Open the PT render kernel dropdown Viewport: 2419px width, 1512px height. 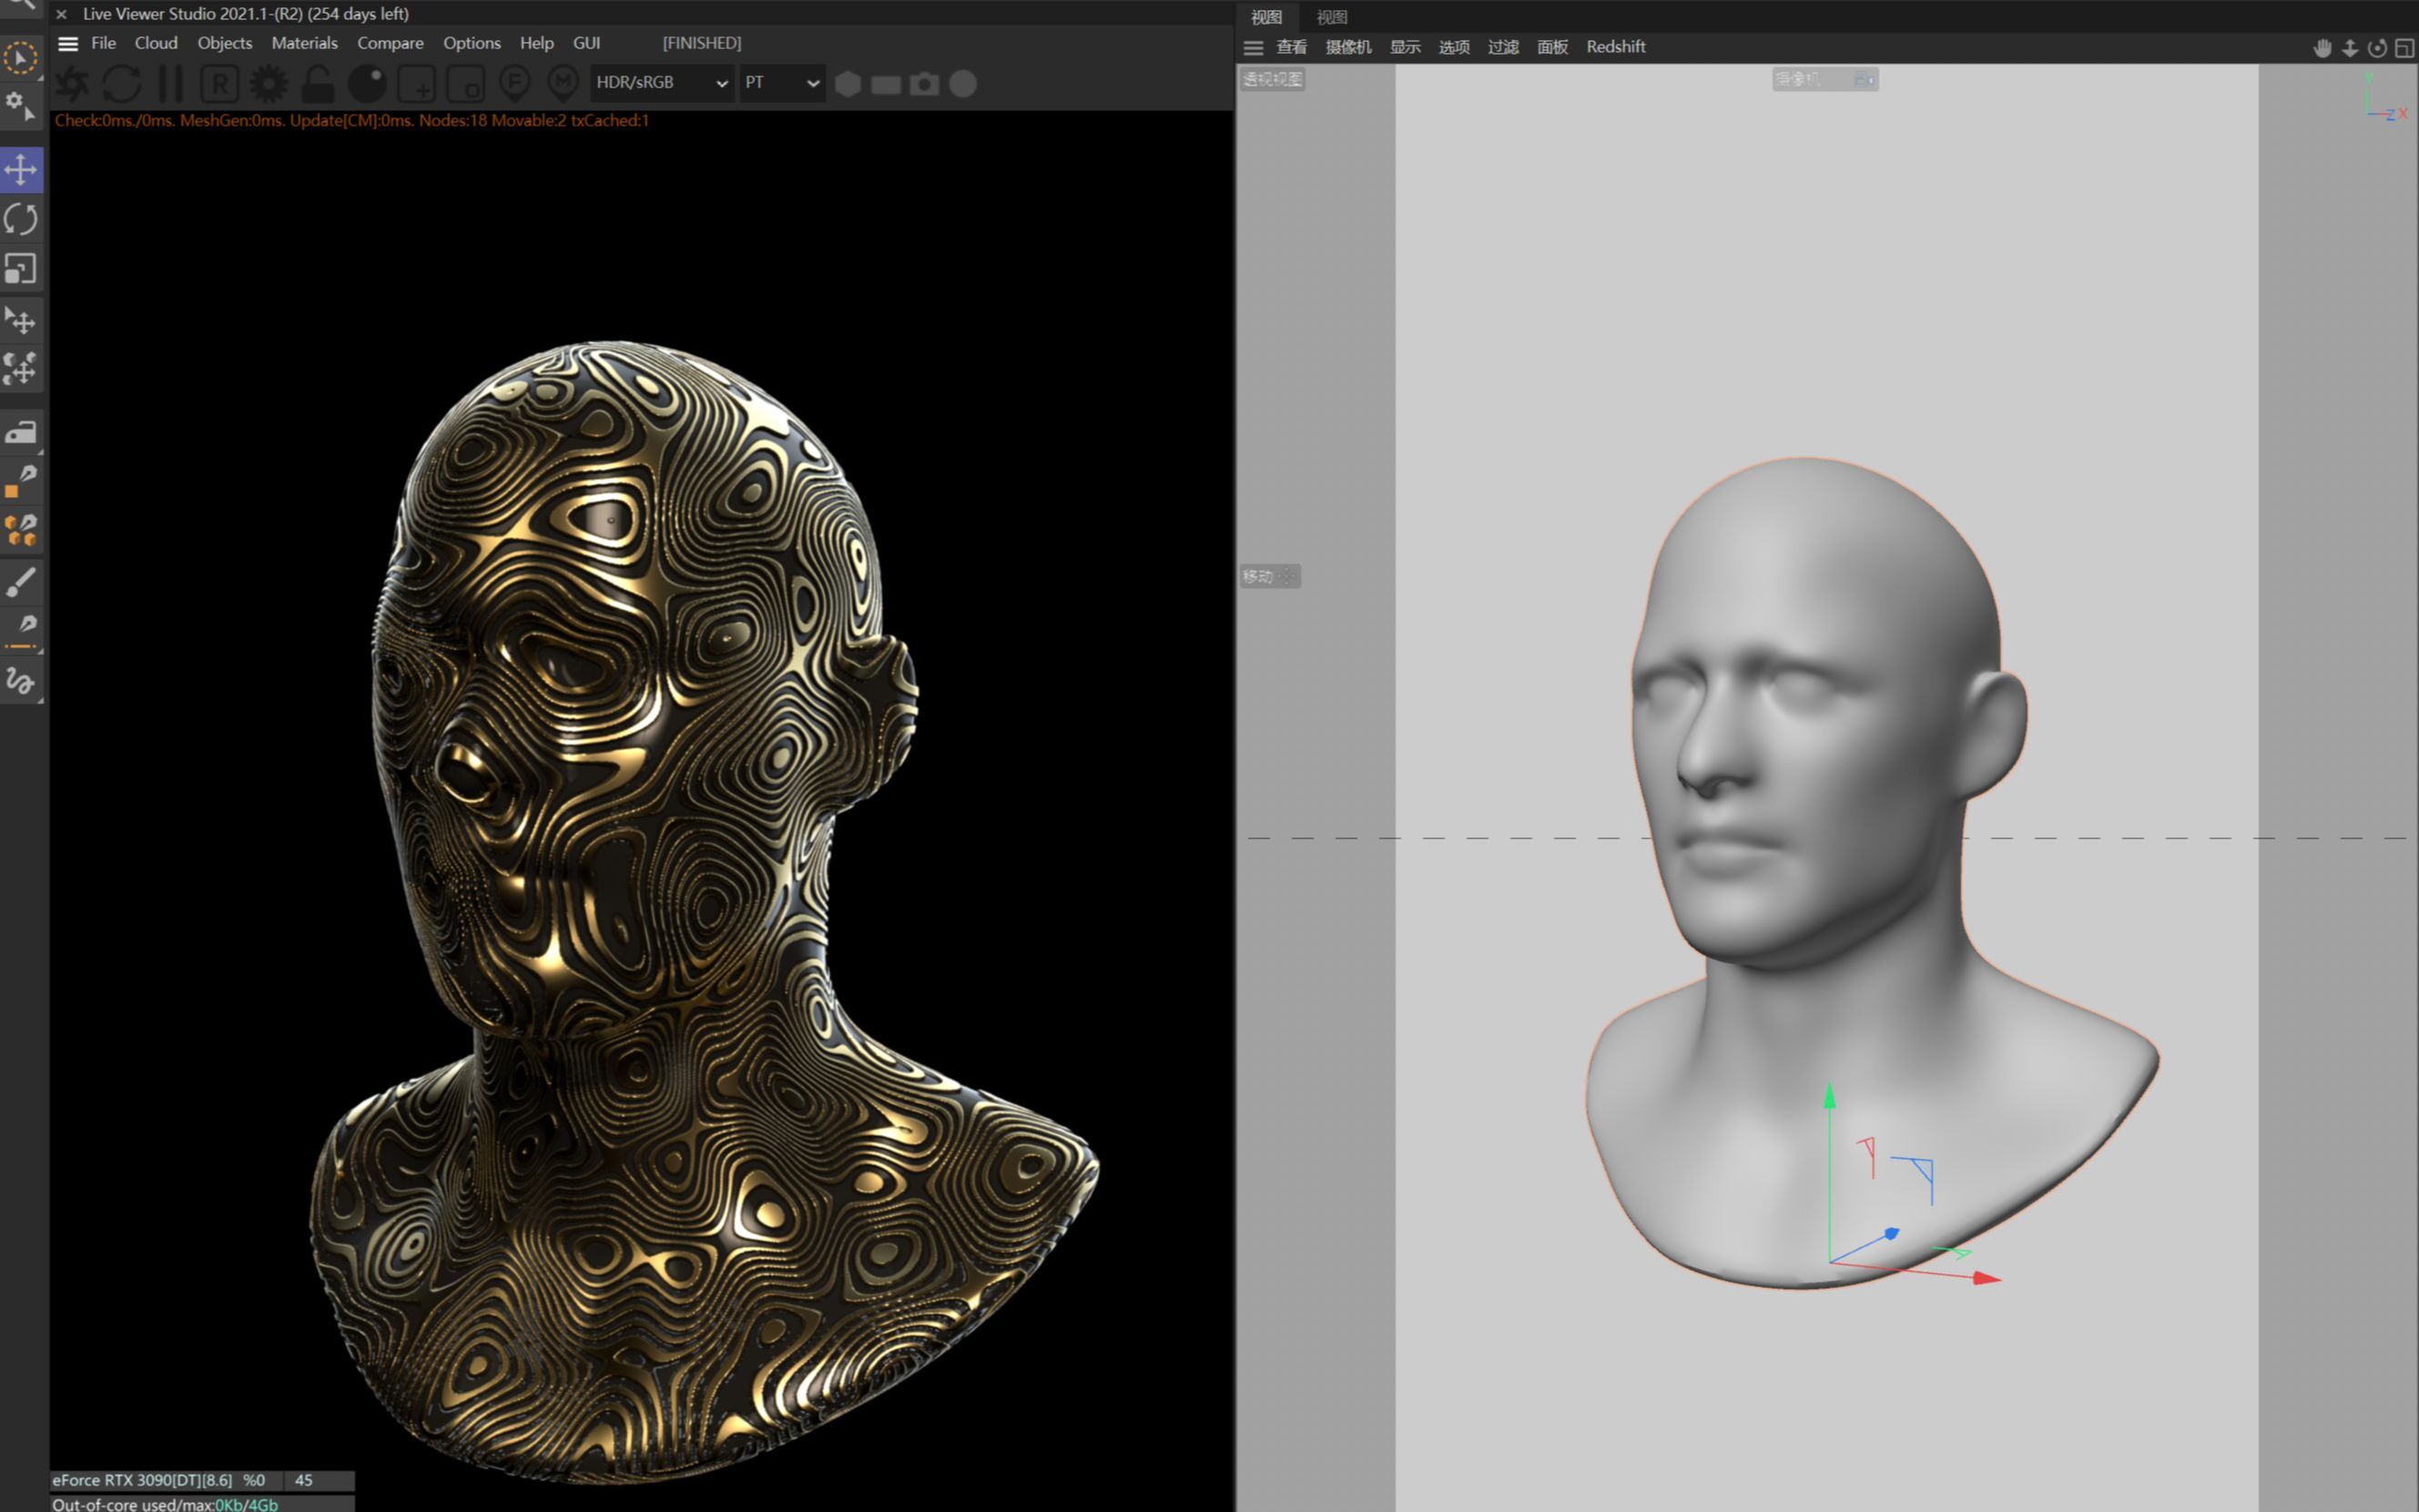pos(782,83)
